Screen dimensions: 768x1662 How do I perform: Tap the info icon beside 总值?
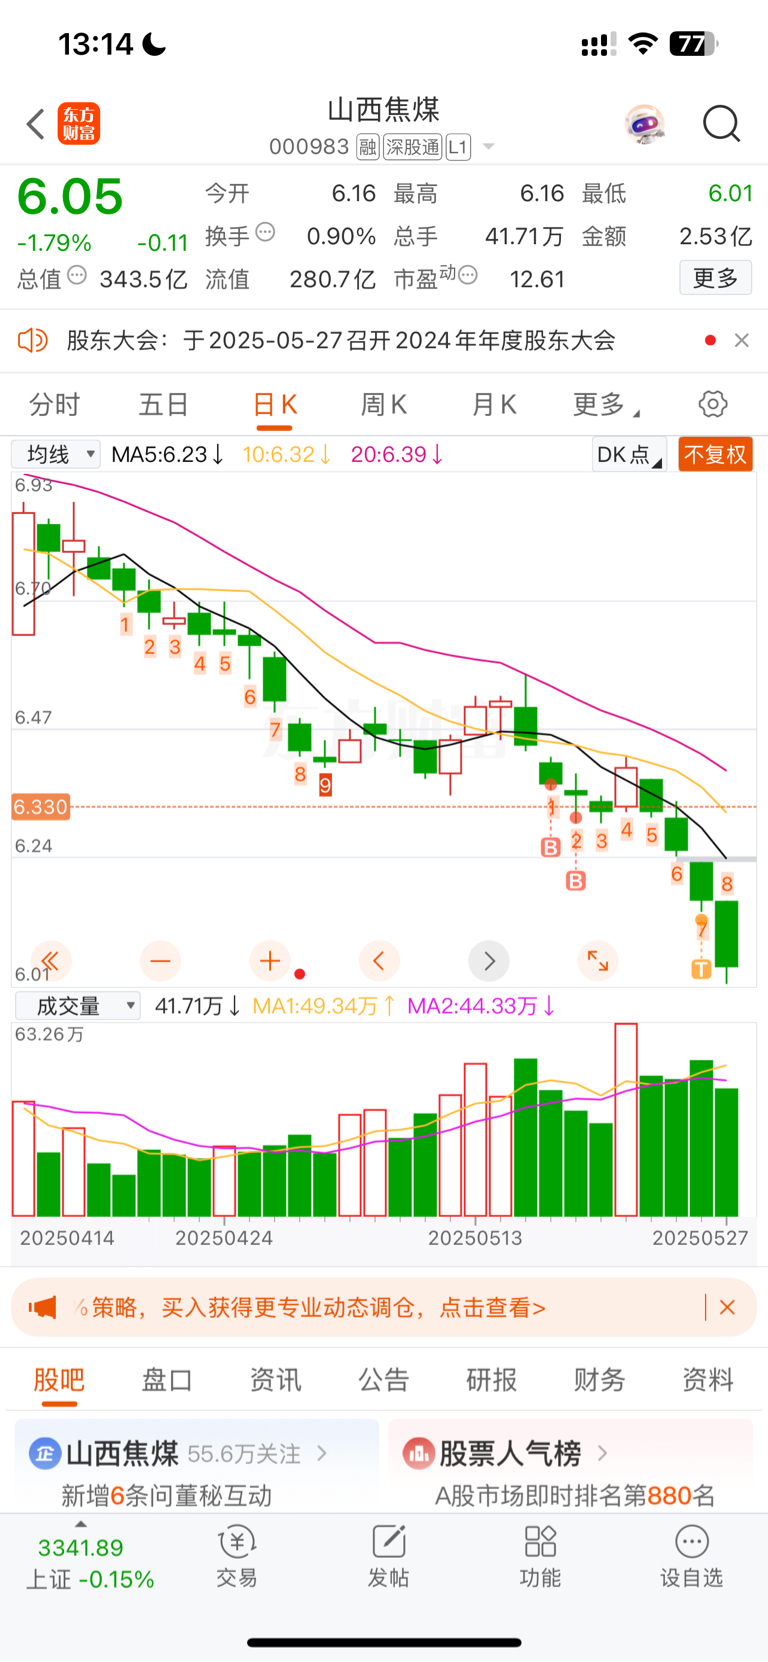click(77, 275)
